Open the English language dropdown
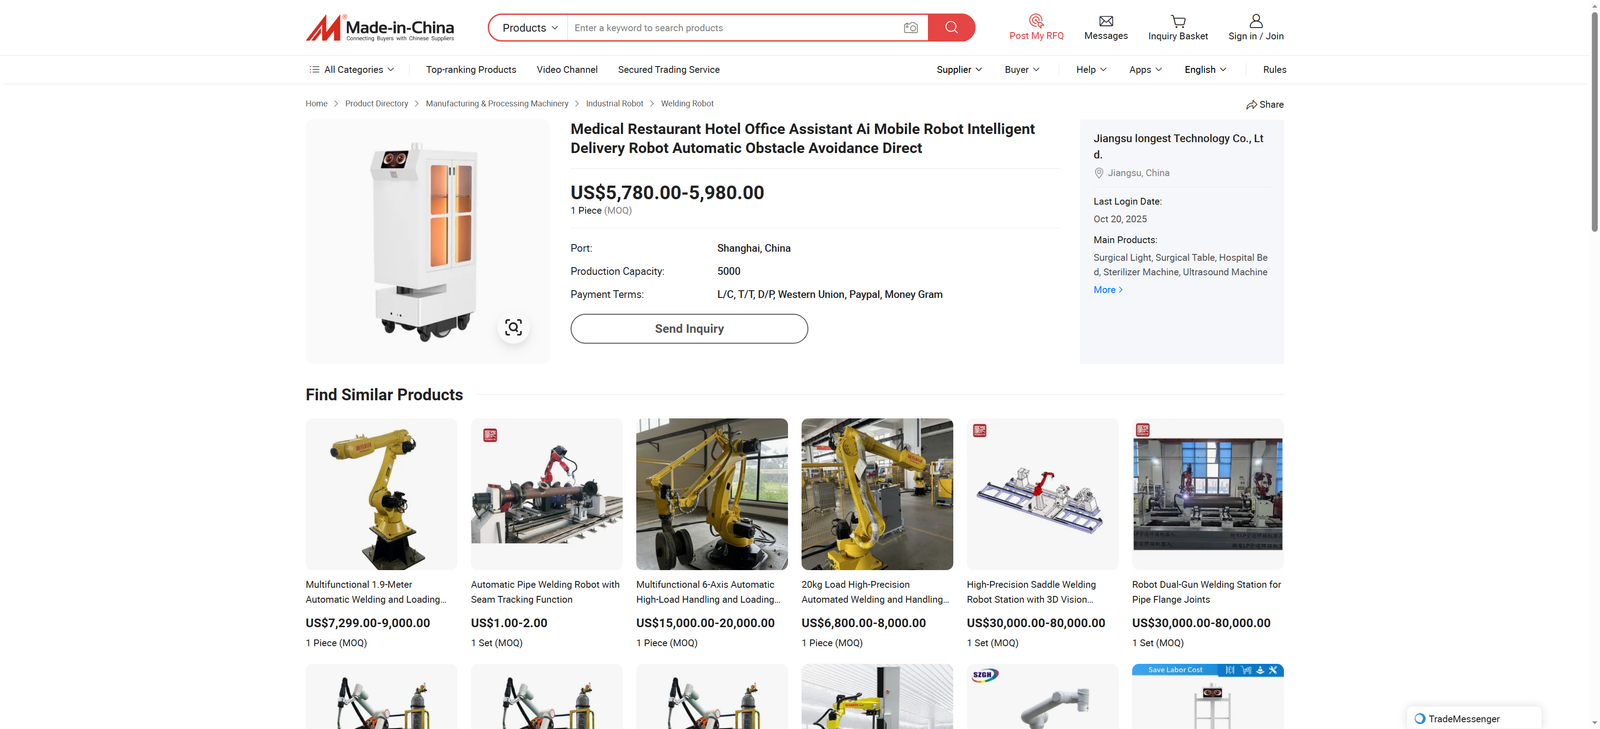 click(1205, 70)
